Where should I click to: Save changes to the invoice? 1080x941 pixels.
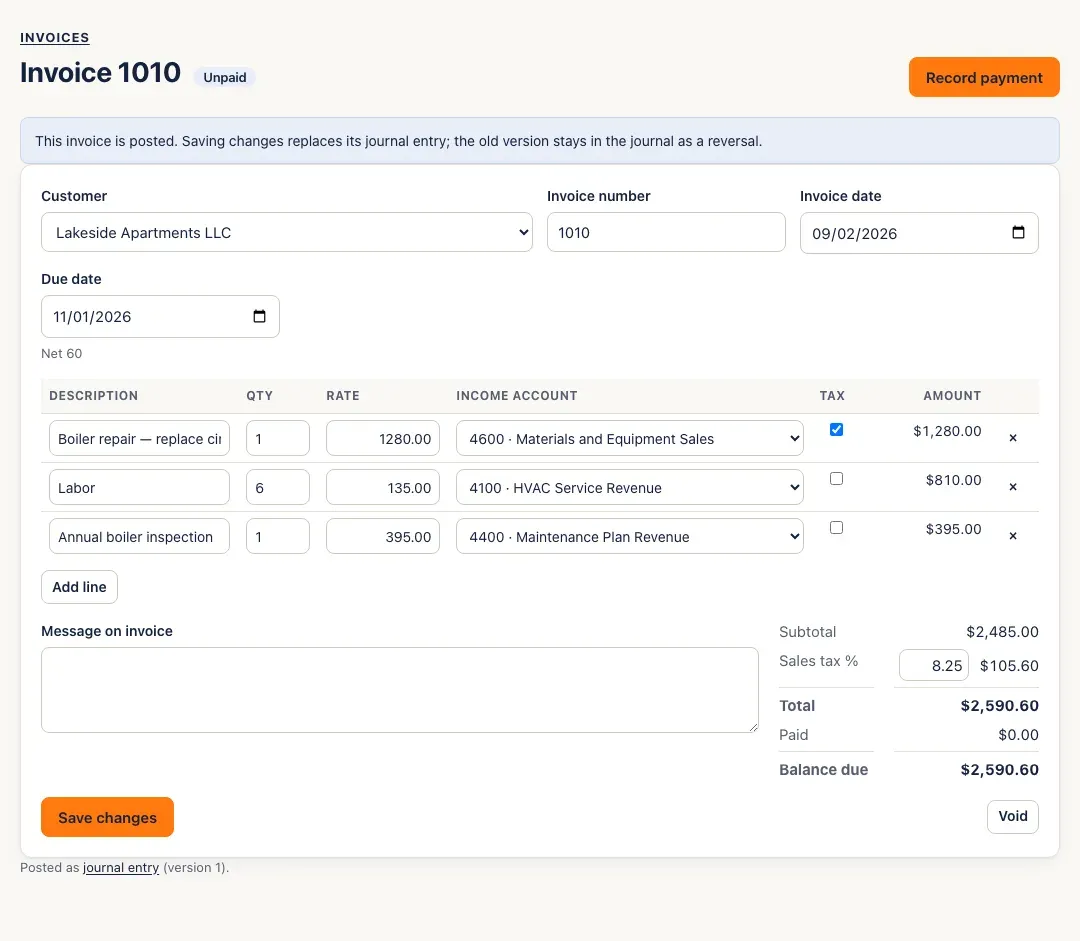(107, 817)
